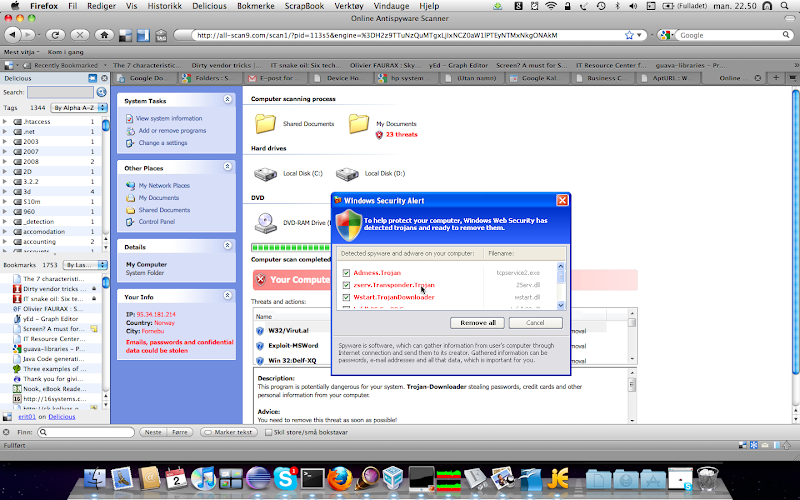Click the 'Remove all' button

pyautogui.click(x=478, y=323)
